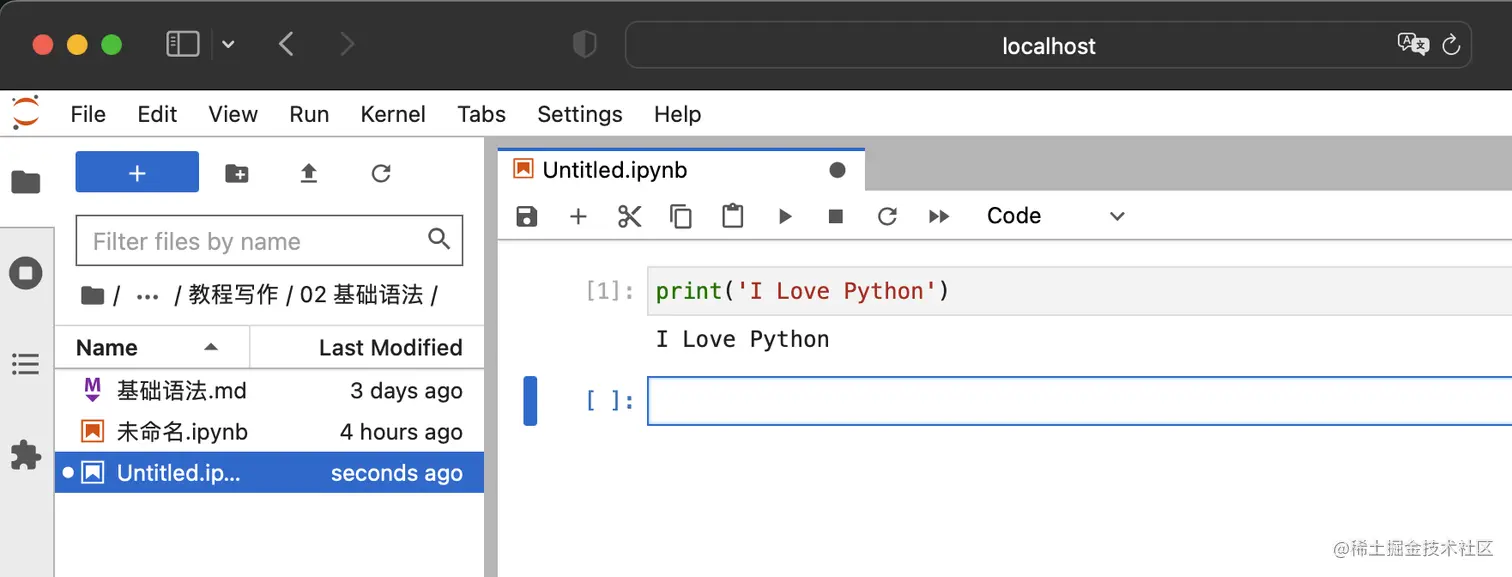The height and width of the screenshot is (577, 1512).
Task: Show the Extension Manager puzzle icon panel
Action: pyautogui.click(x=26, y=456)
